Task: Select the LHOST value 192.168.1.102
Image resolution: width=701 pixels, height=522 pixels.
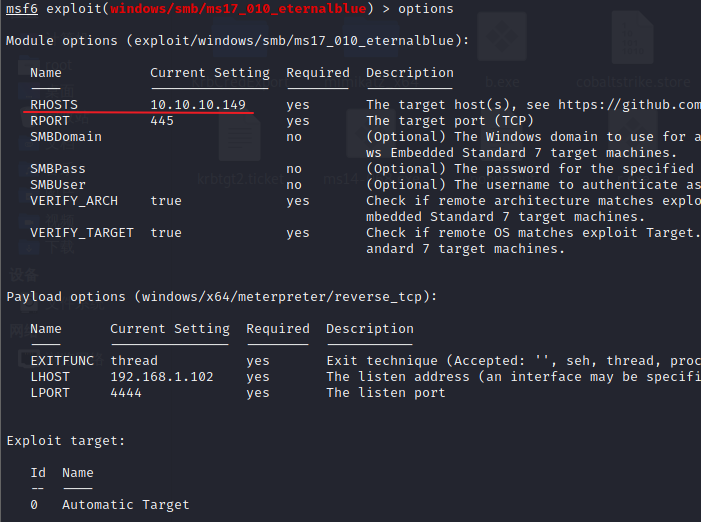Action: click(x=162, y=377)
